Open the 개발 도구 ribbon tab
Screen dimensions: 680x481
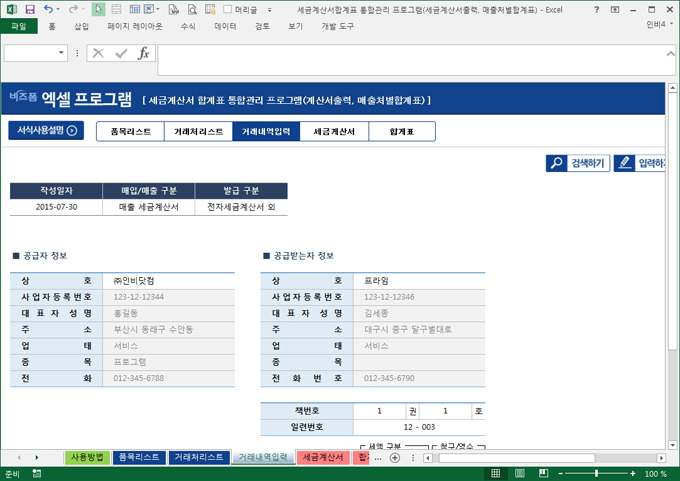click(337, 26)
